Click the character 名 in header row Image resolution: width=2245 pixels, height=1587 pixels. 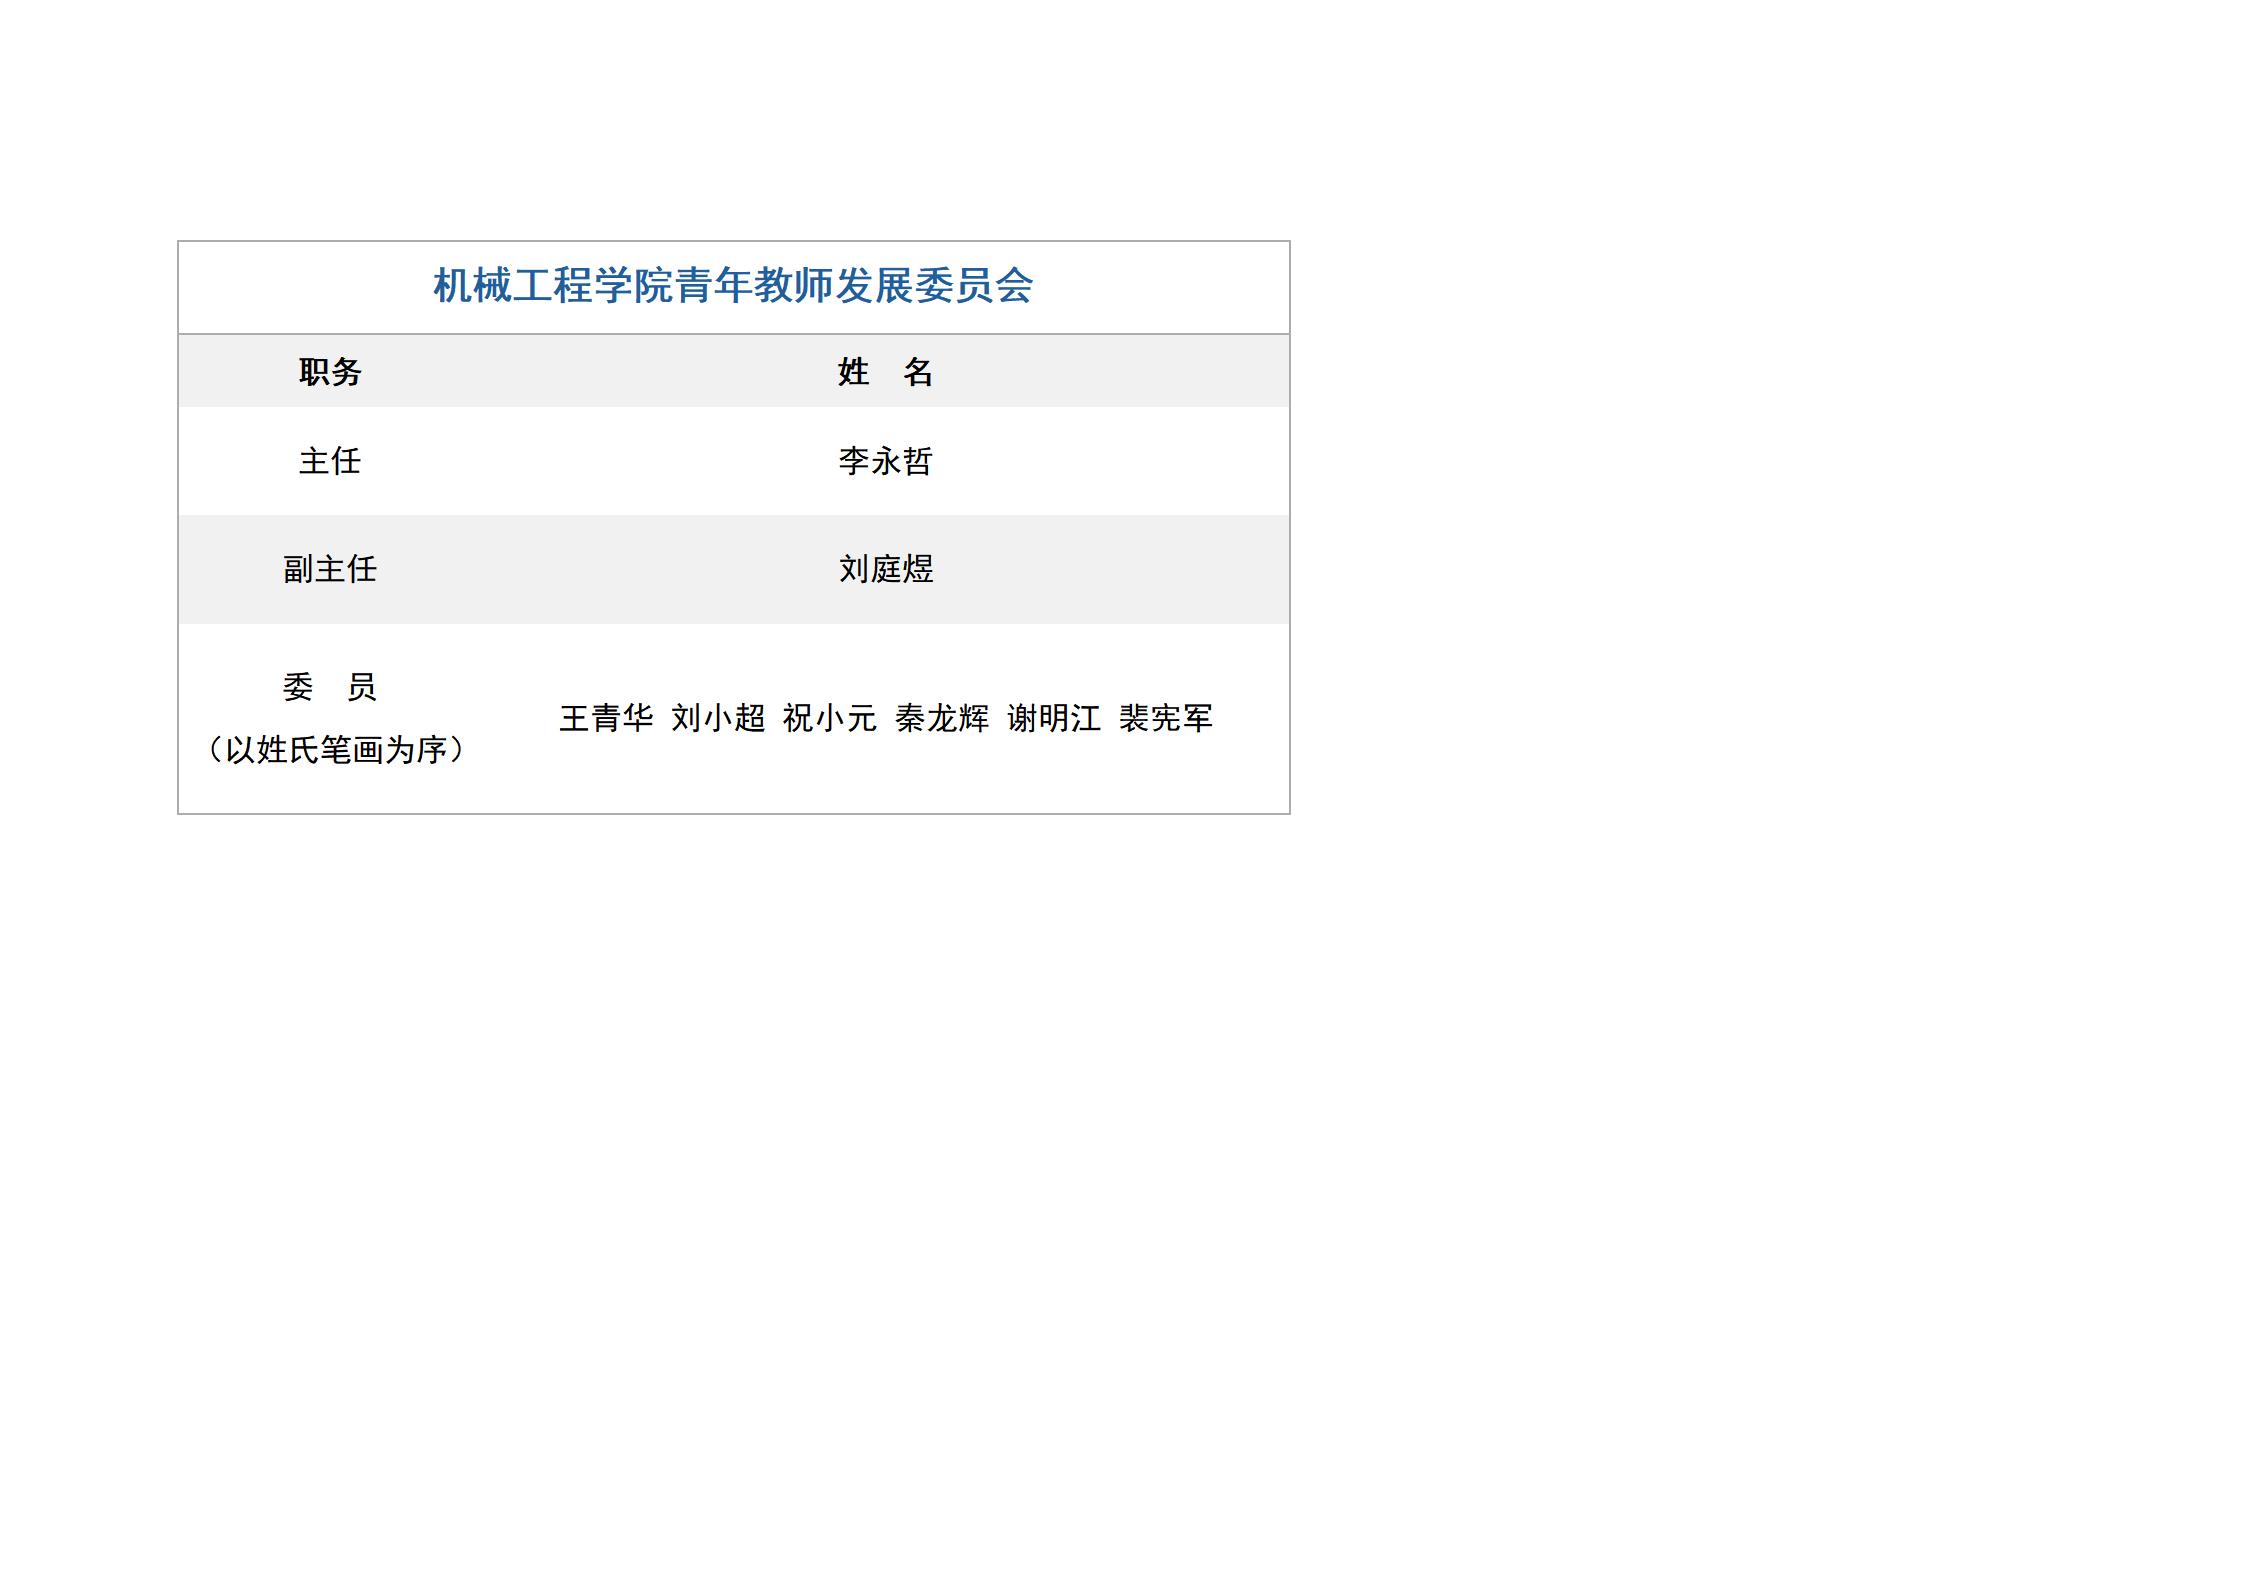coord(918,372)
